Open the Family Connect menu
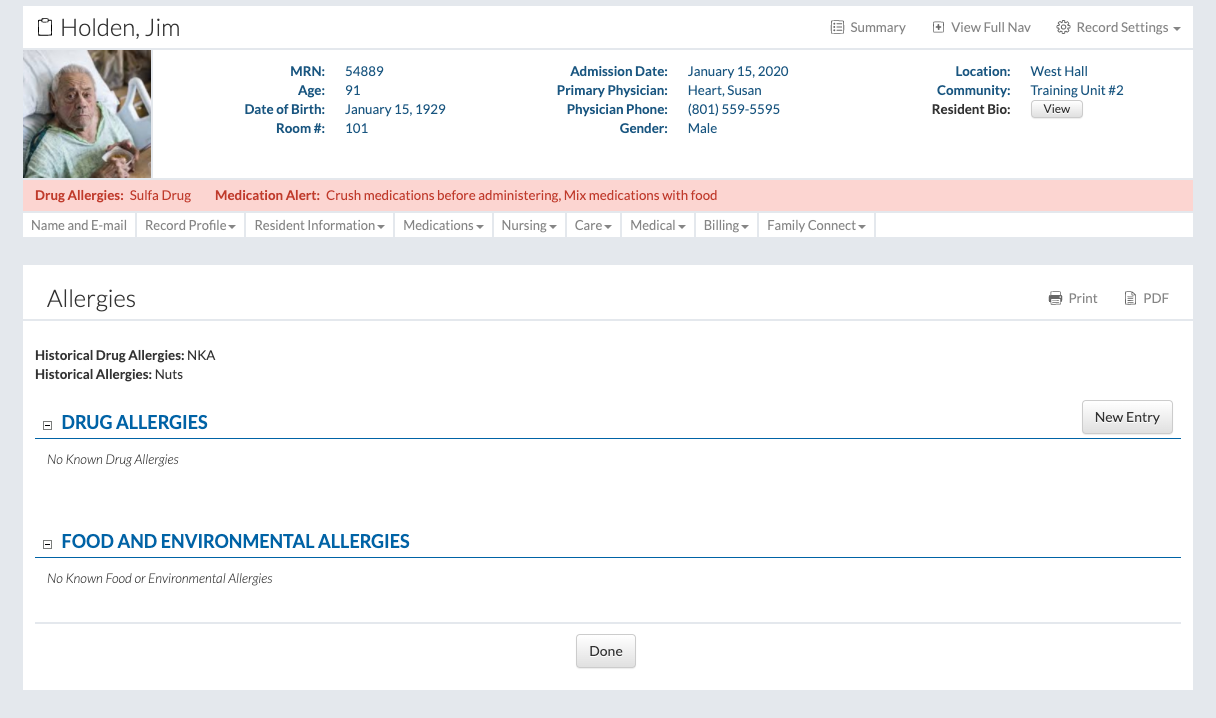 click(x=816, y=226)
